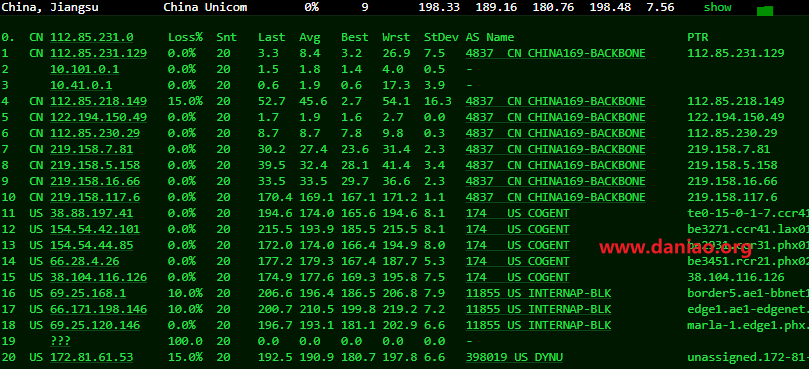Open AS 11855 INTERNAP-BLK on hop 16
The height and width of the screenshot is (369, 809).
click(x=538, y=293)
